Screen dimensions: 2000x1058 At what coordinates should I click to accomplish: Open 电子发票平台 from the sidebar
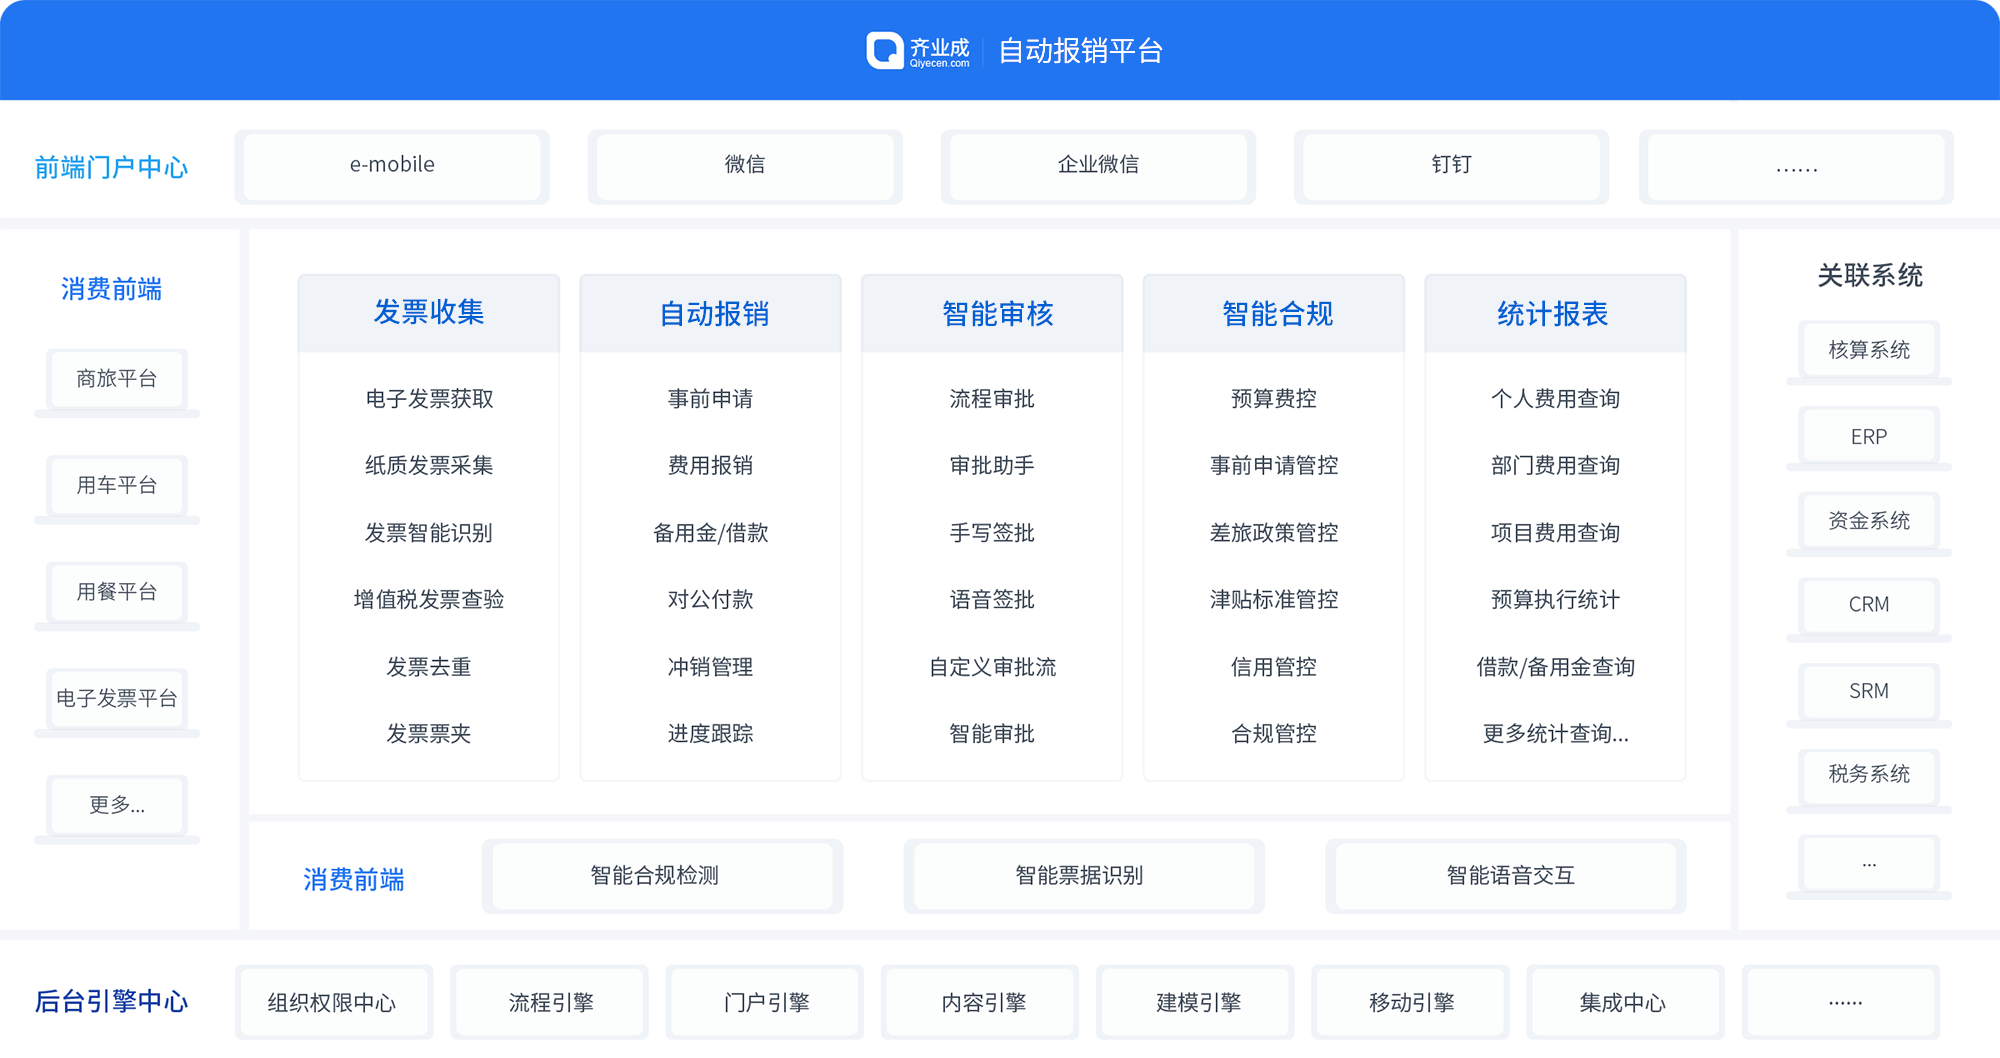115,698
